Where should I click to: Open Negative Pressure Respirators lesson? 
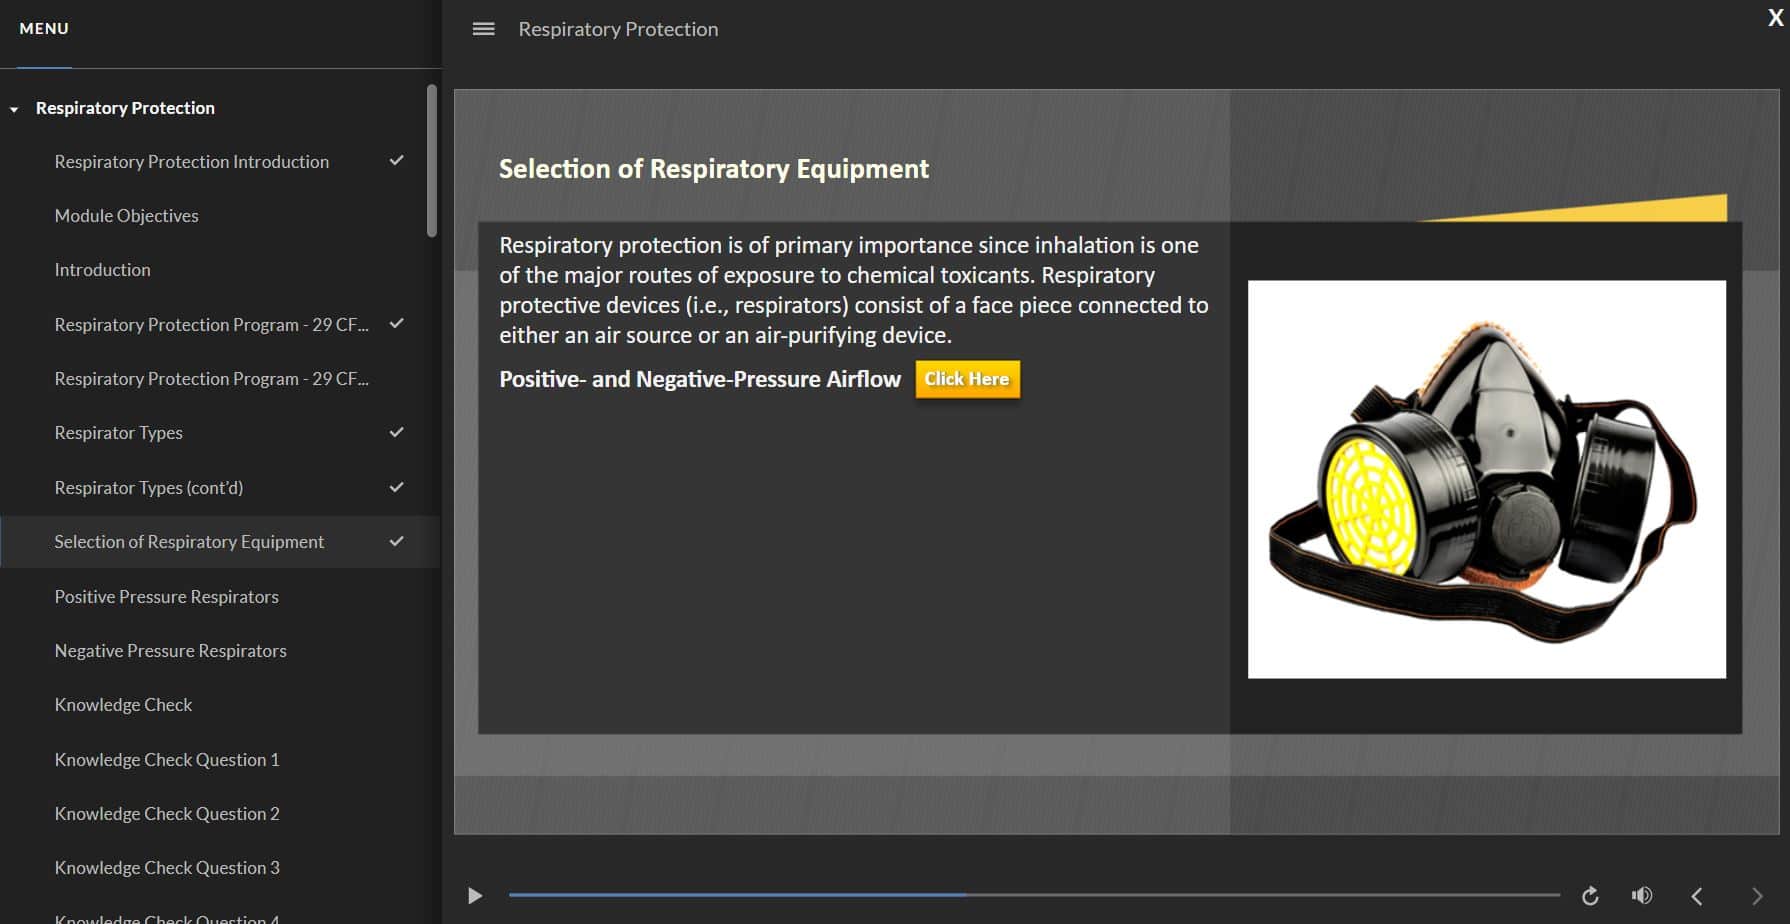coord(171,650)
